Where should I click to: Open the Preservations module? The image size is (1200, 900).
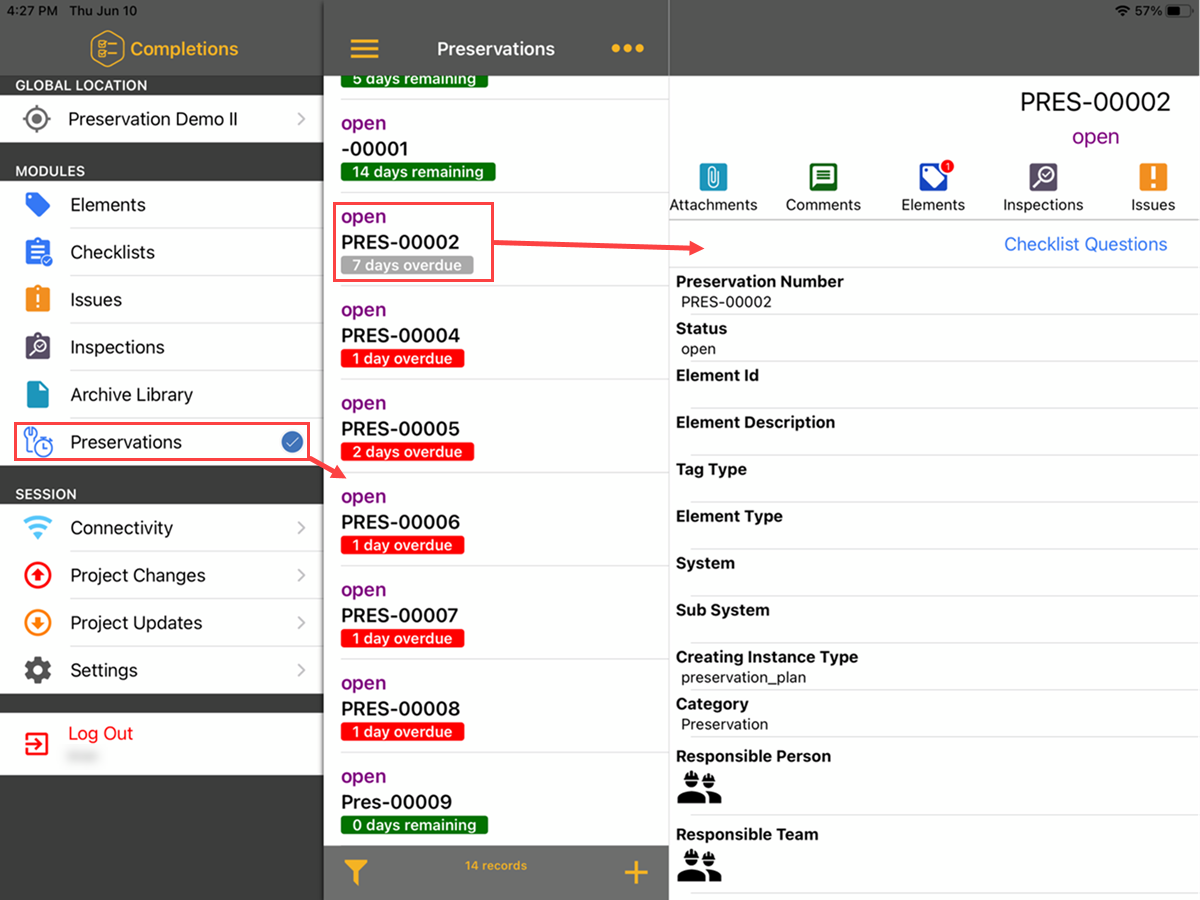pyautogui.click(x=161, y=442)
